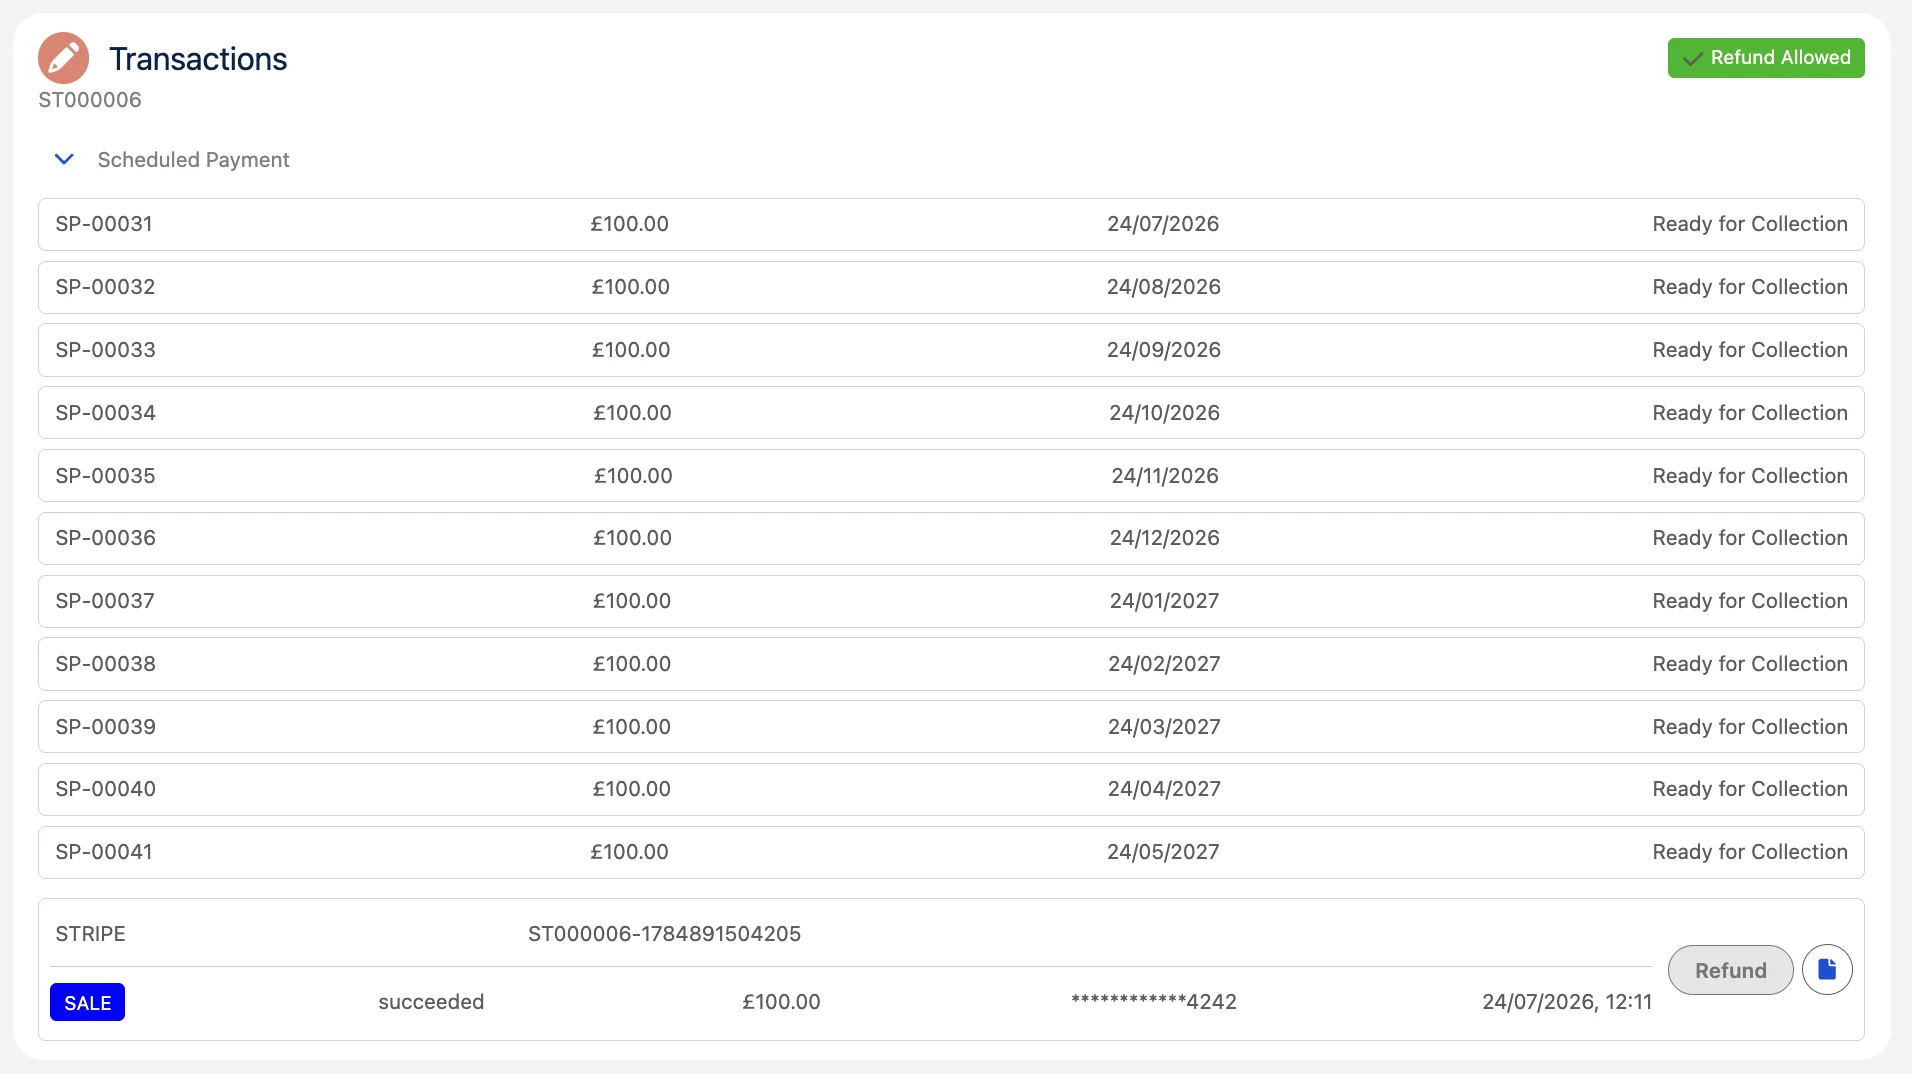Click Ready for Collection status of SP-00041
Image resolution: width=1912 pixels, height=1074 pixels.
1750,852
